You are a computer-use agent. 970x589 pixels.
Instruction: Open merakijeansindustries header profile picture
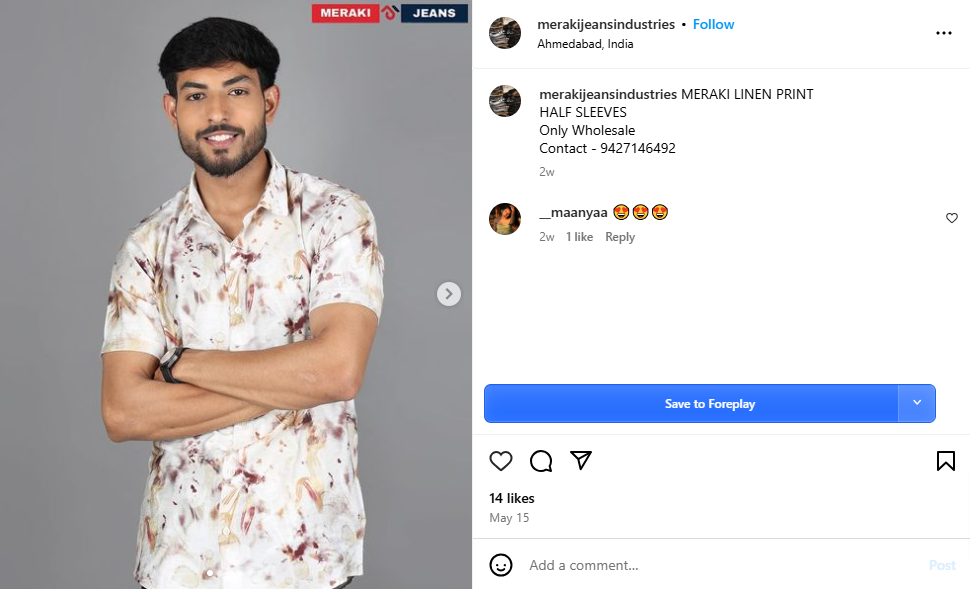[505, 33]
